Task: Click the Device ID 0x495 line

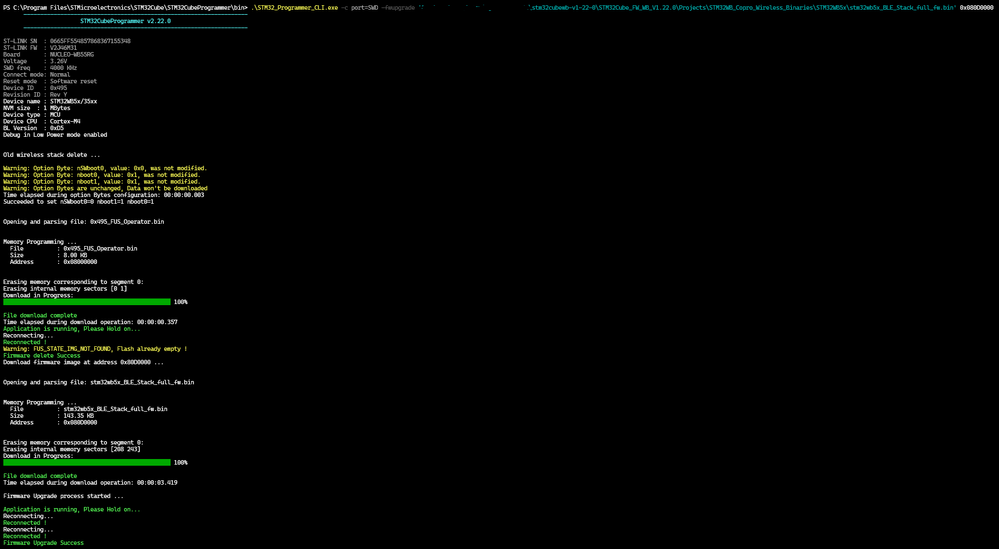Action: click(35, 88)
